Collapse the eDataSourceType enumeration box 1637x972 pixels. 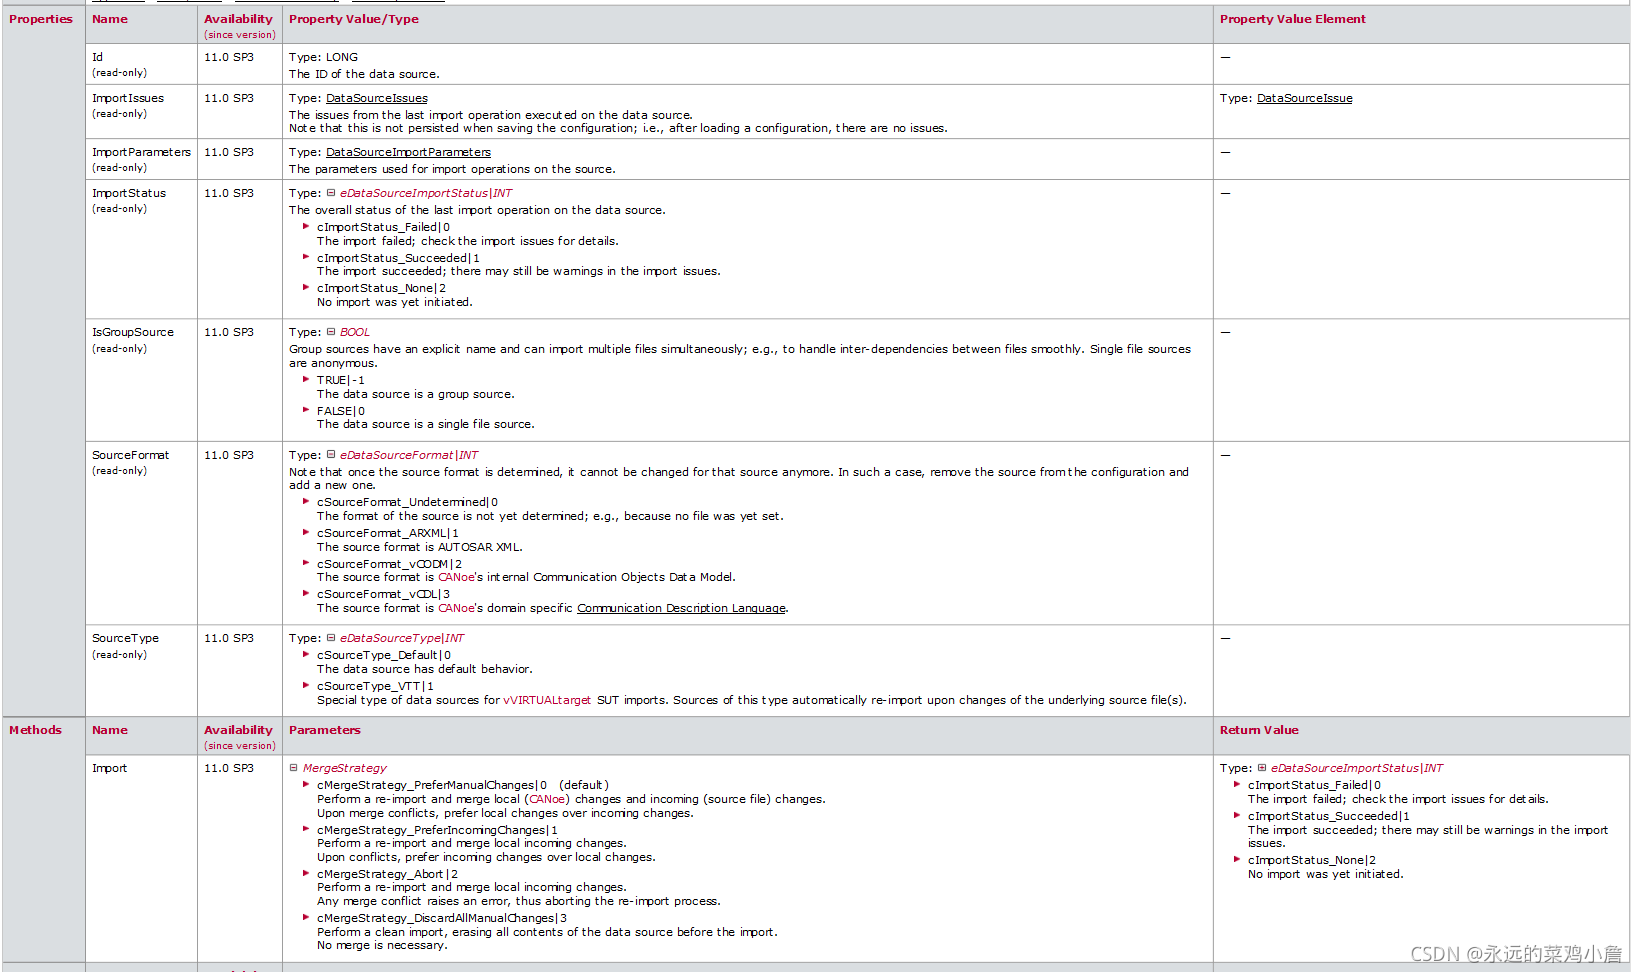331,638
